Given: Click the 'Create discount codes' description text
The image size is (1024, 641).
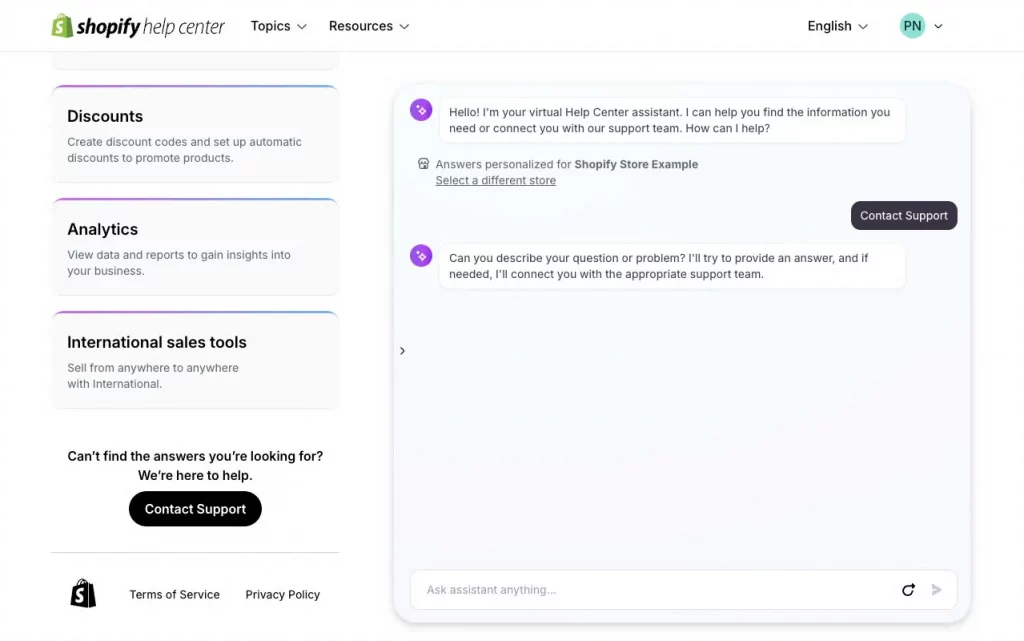Looking at the screenshot, I should 184,150.
